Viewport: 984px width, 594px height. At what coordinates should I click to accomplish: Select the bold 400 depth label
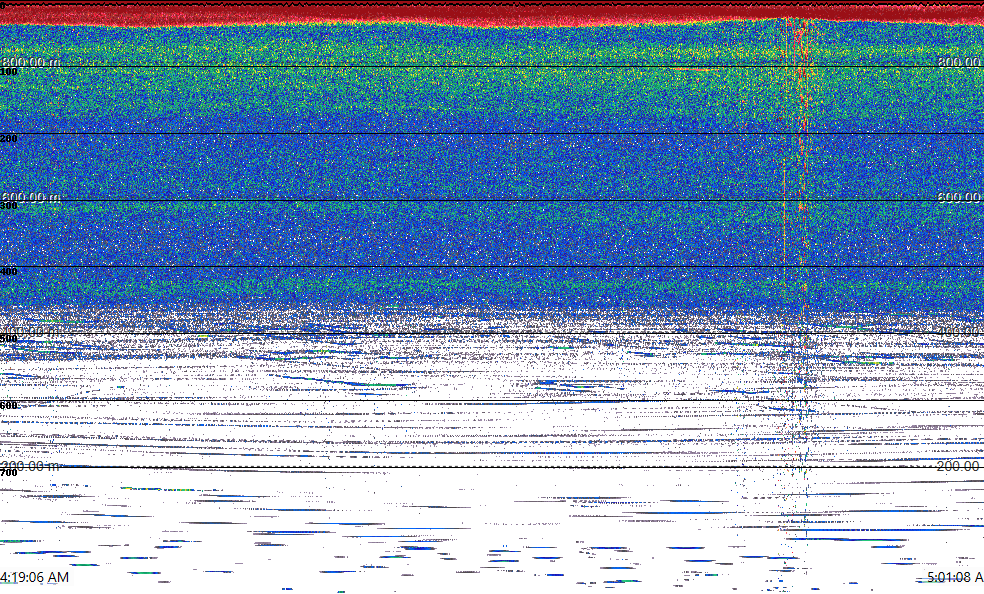(x=9, y=272)
